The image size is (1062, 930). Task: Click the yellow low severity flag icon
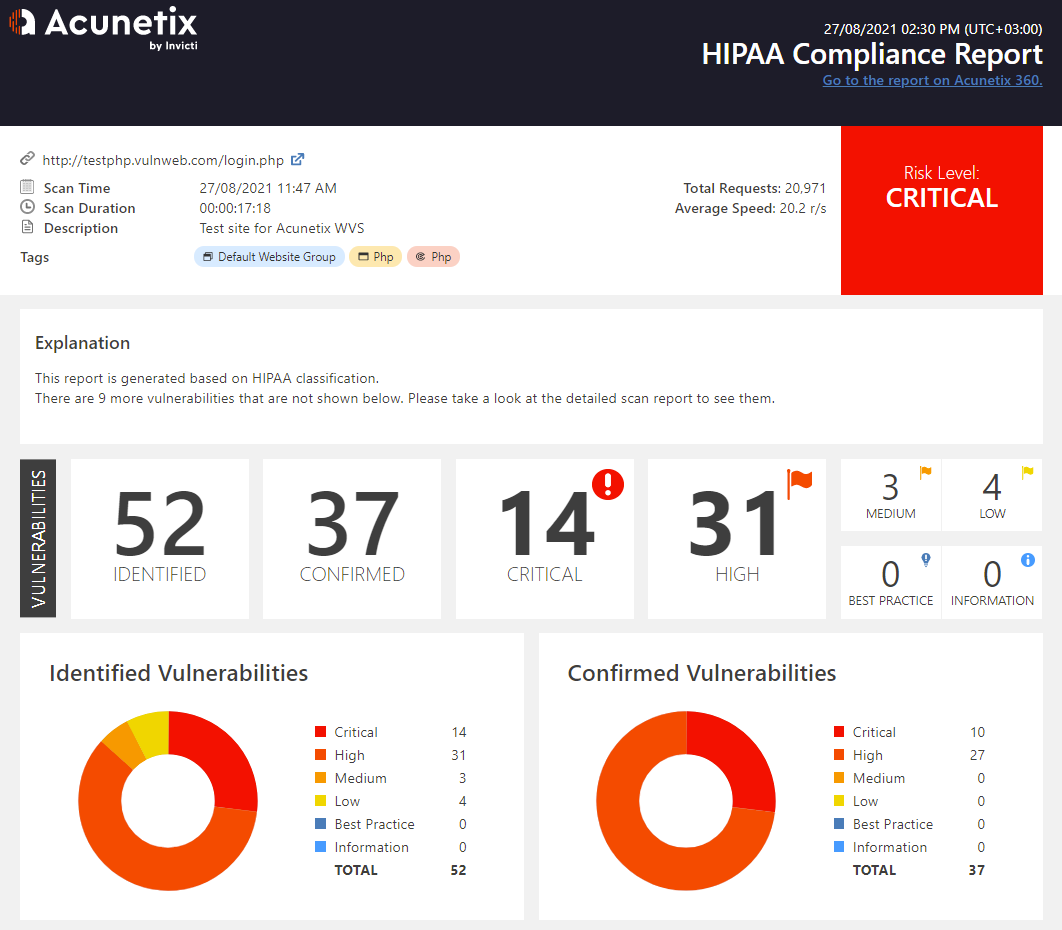[x=1027, y=473]
